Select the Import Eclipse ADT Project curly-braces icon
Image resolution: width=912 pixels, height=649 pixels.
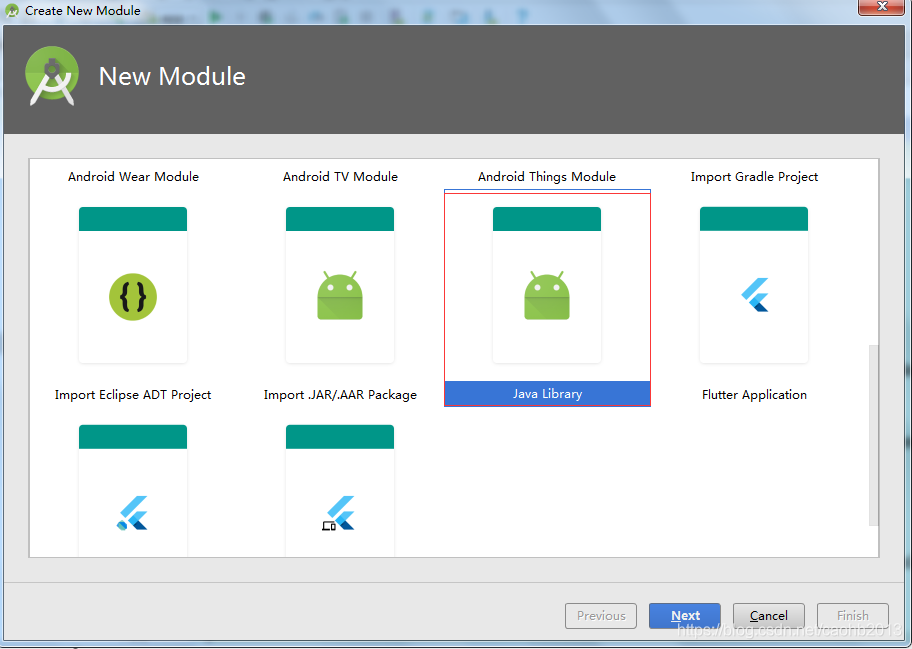tap(133, 297)
